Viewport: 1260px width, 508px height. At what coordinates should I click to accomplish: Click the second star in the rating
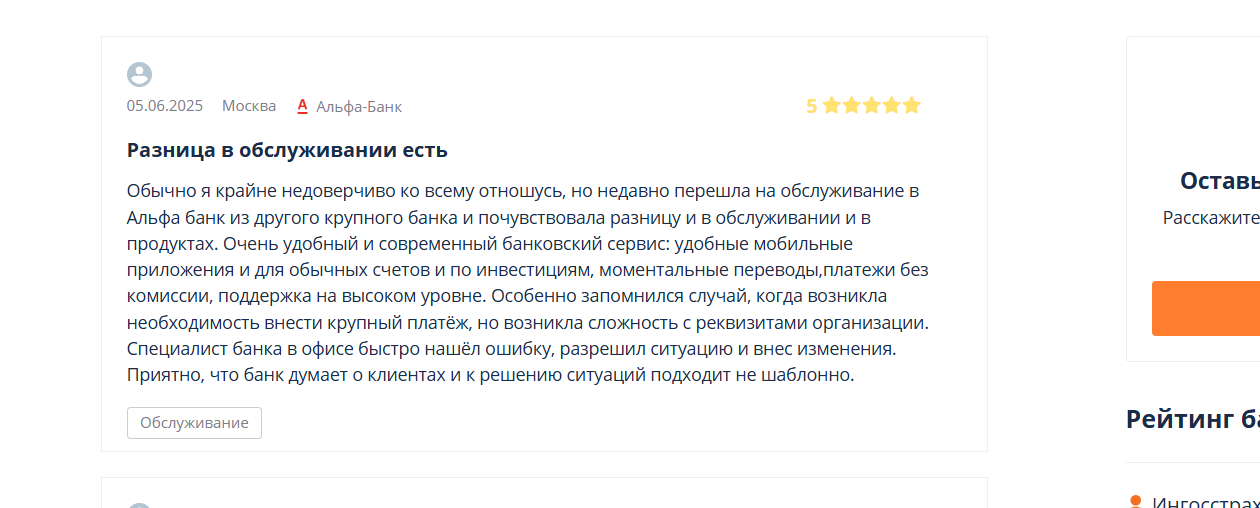click(851, 105)
